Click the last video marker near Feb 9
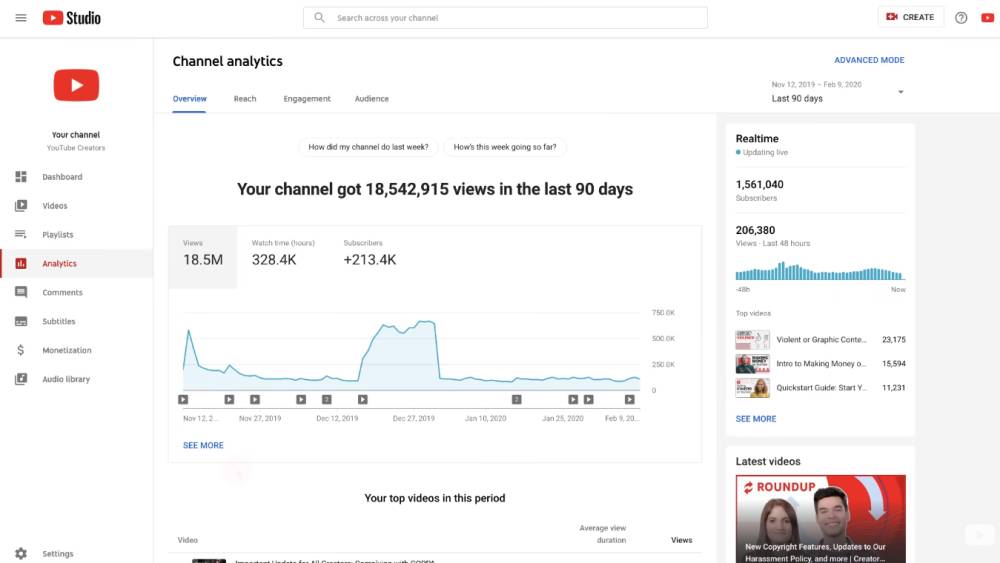1000x563 pixels. (x=629, y=399)
